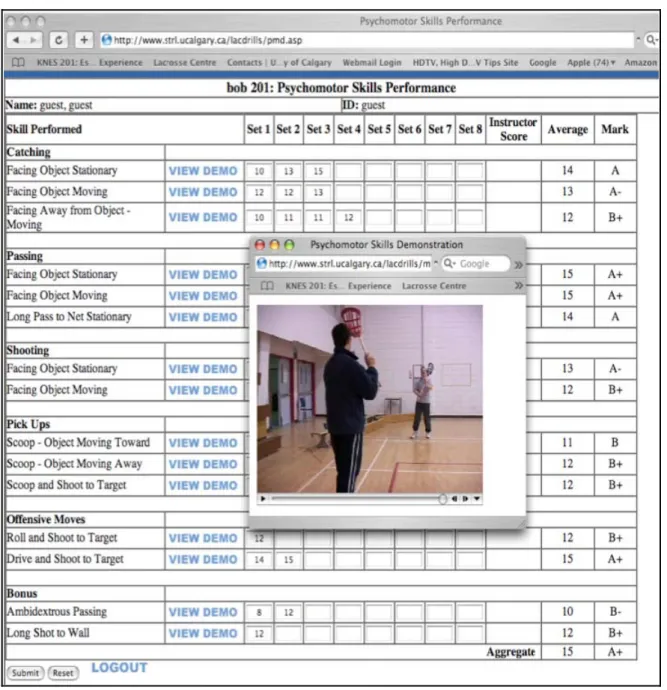Open bookmarks book icon in demo popup

click(x=267, y=286)
